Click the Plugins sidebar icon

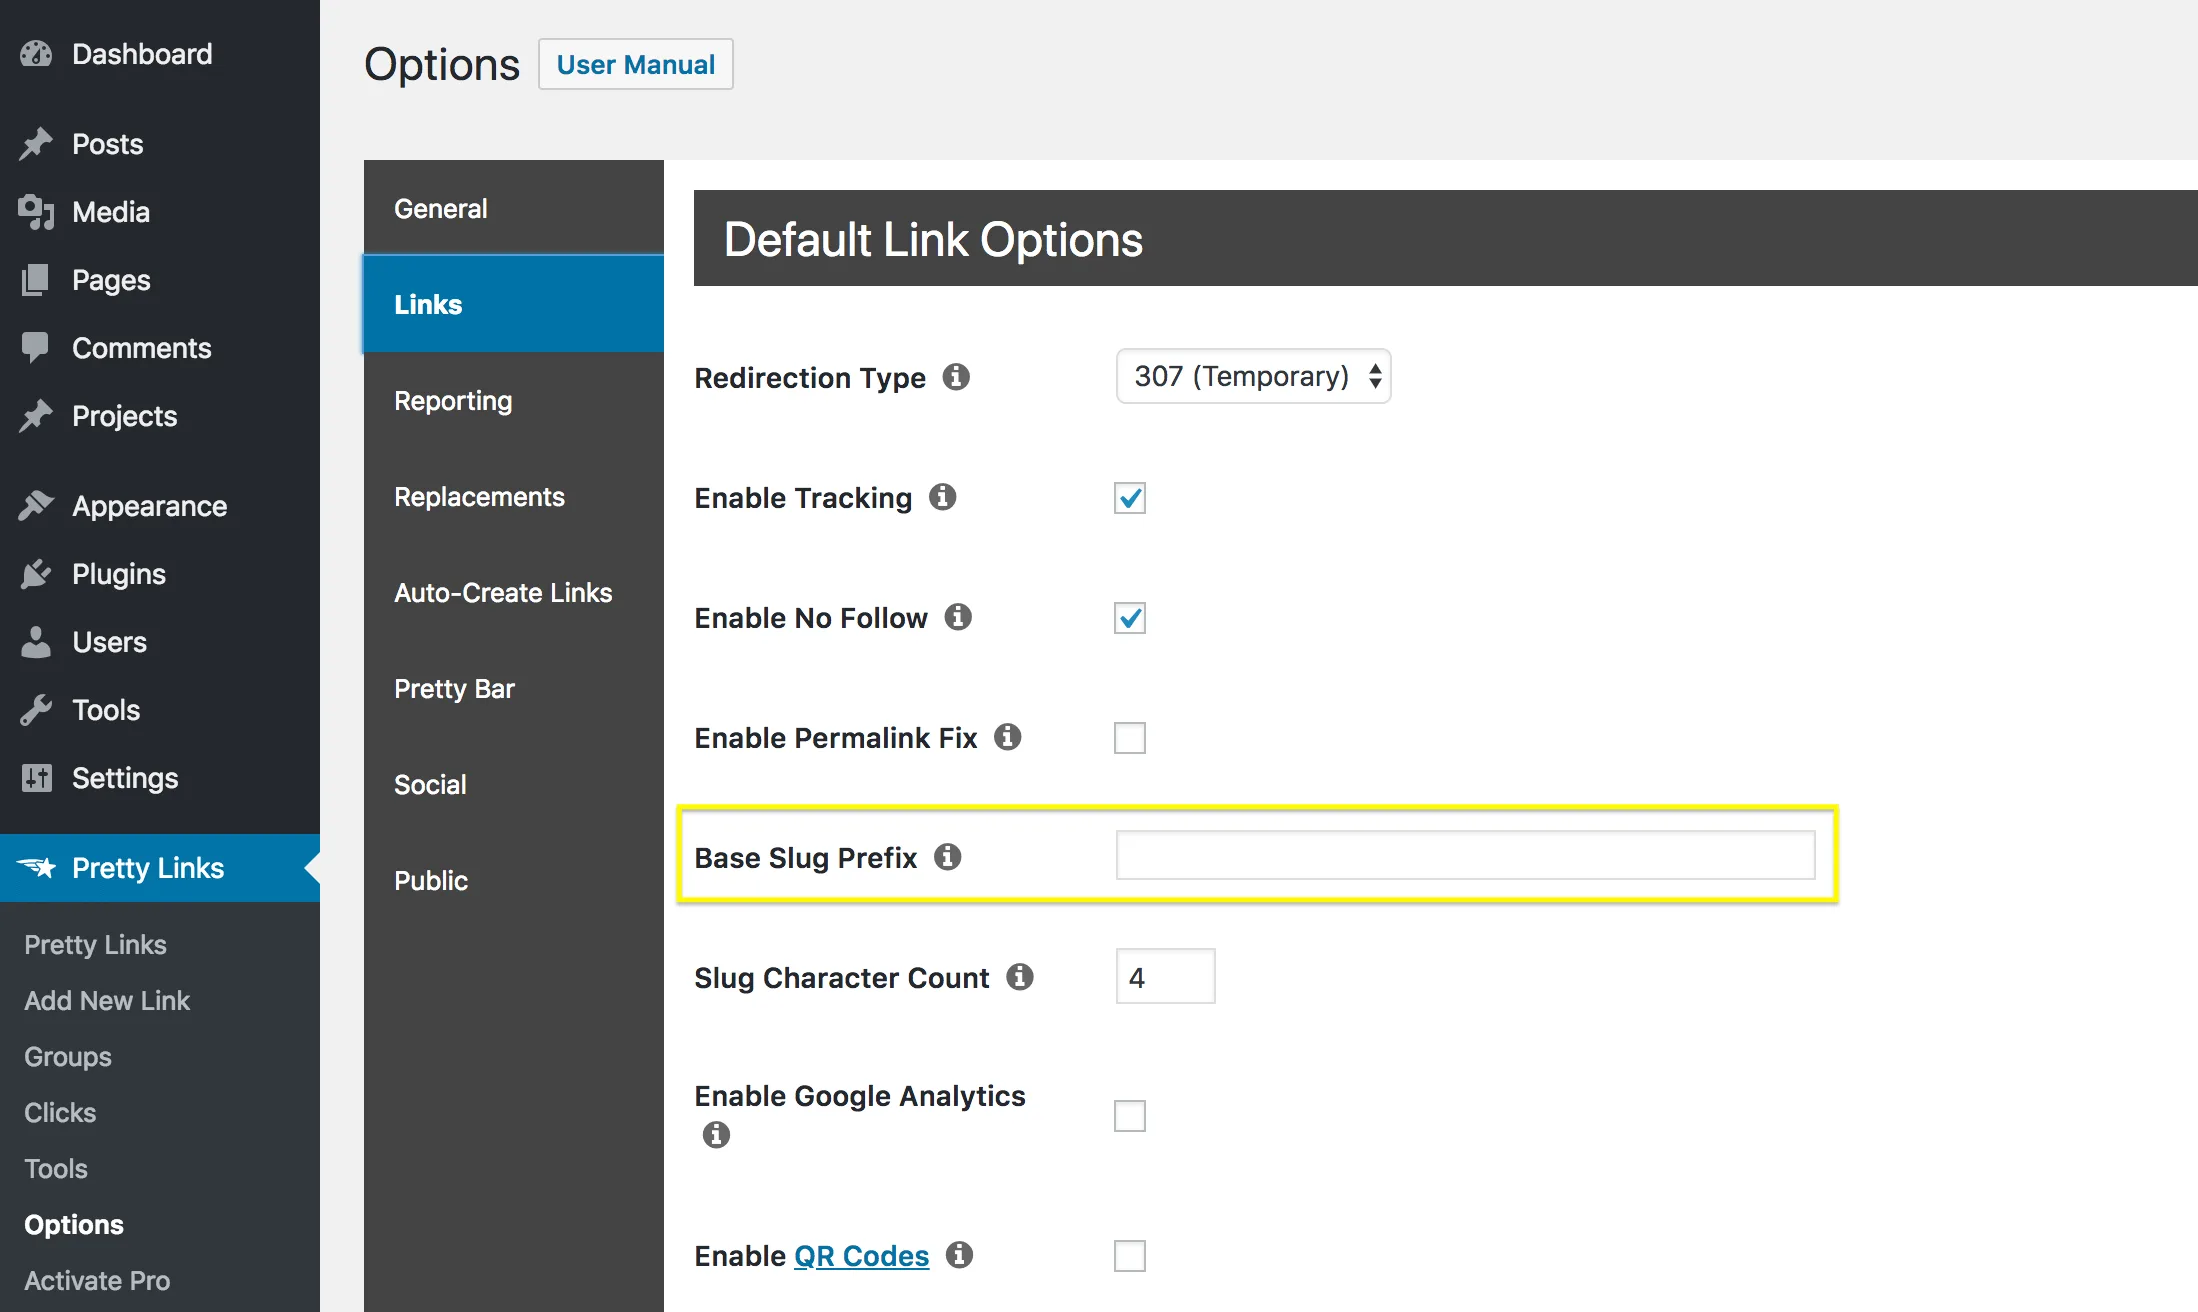(39, 573)
